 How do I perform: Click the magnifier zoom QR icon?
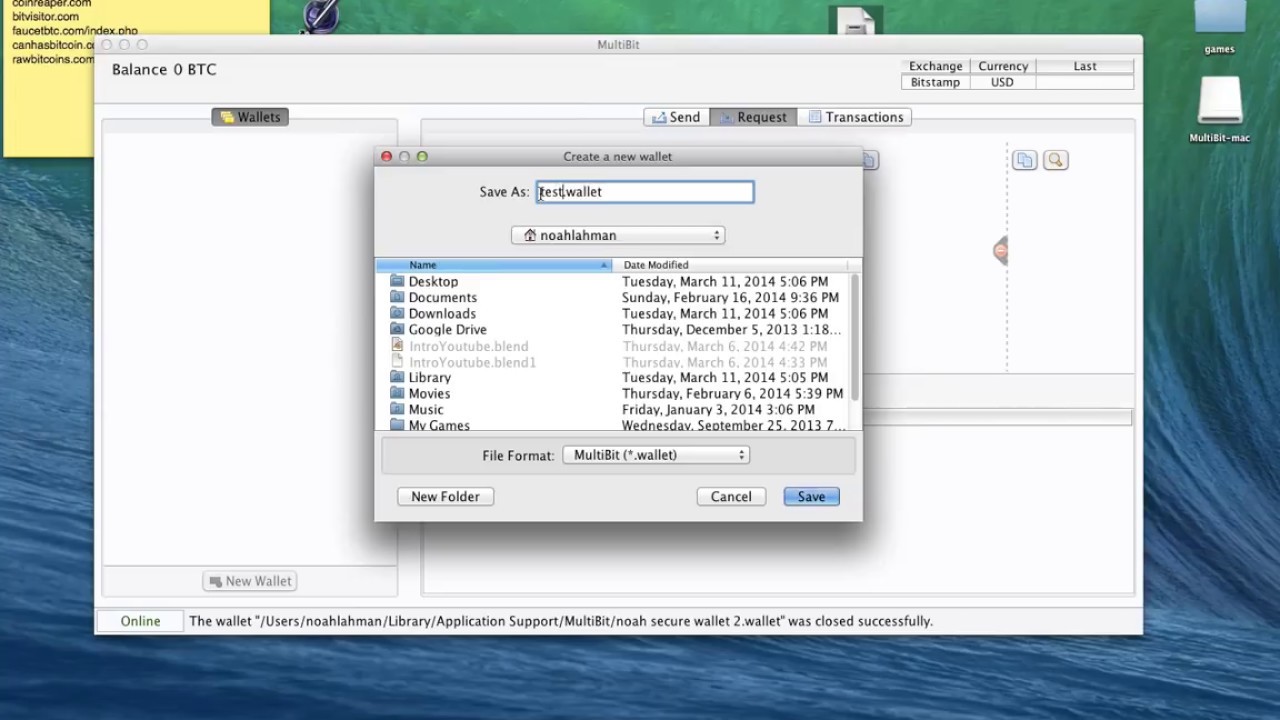coord(1055,160)
